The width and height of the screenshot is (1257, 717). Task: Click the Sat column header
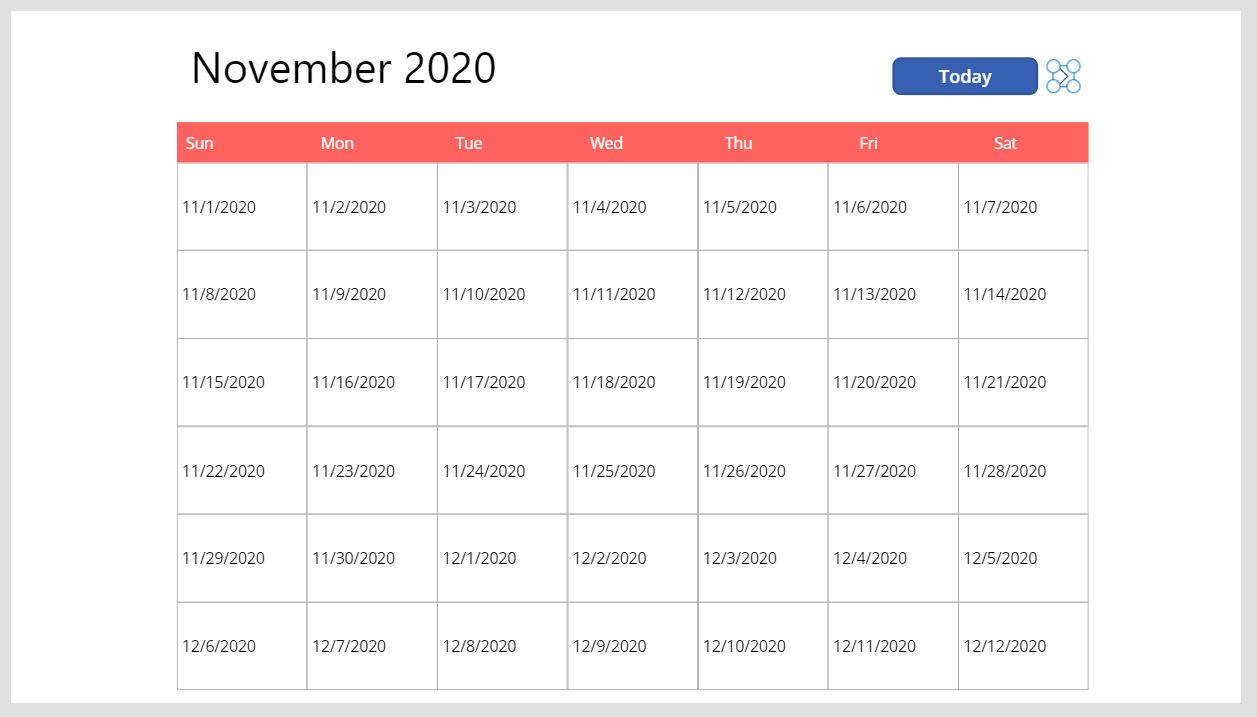pyautogui.click(x=1005, y=143)
